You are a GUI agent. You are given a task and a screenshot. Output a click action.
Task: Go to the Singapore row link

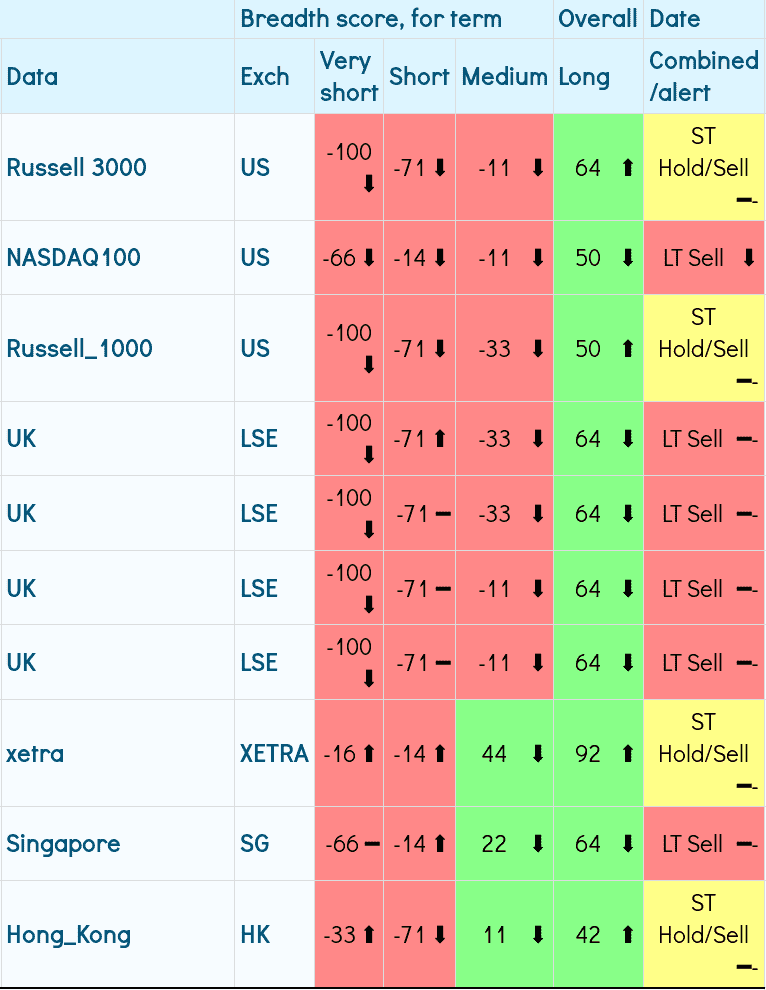(x=63, y=844)
